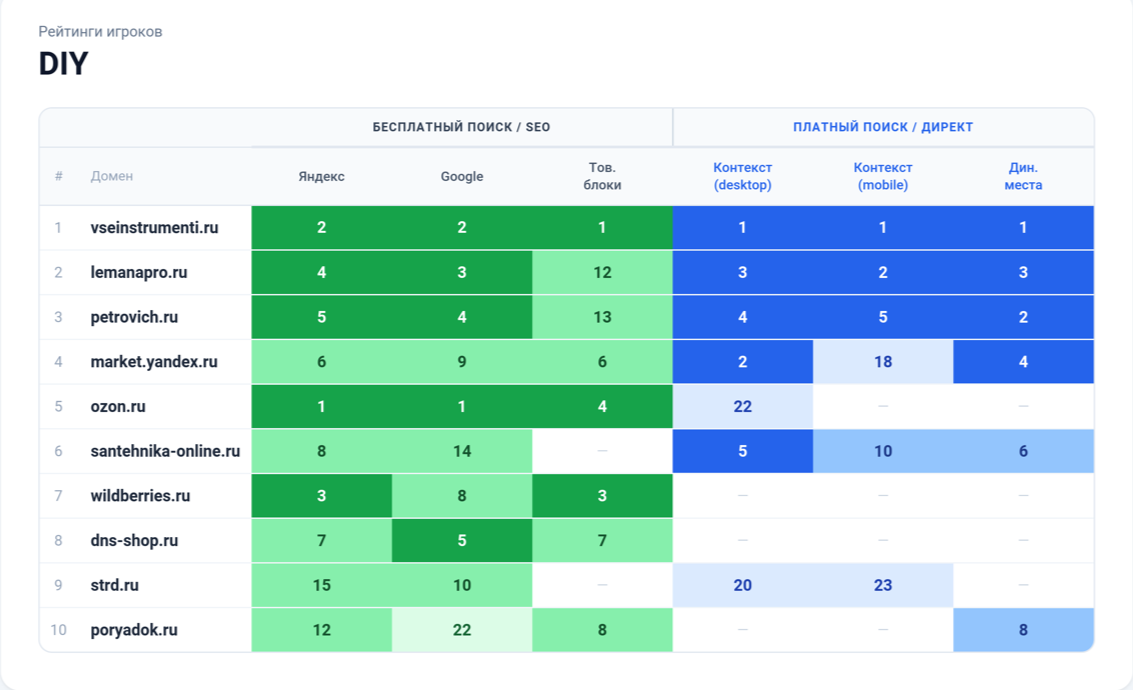Click Google value 22 for poryadok.ru
Screen dimensions: 1133x690
coord(462,630)
